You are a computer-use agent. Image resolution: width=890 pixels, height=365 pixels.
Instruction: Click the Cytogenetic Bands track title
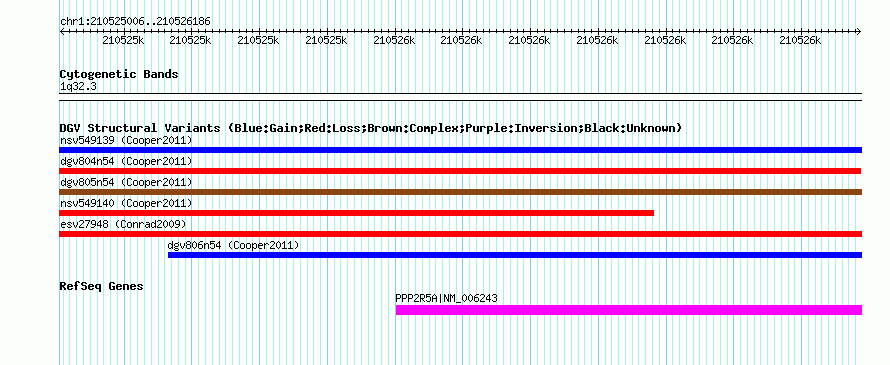pos(119,74)
